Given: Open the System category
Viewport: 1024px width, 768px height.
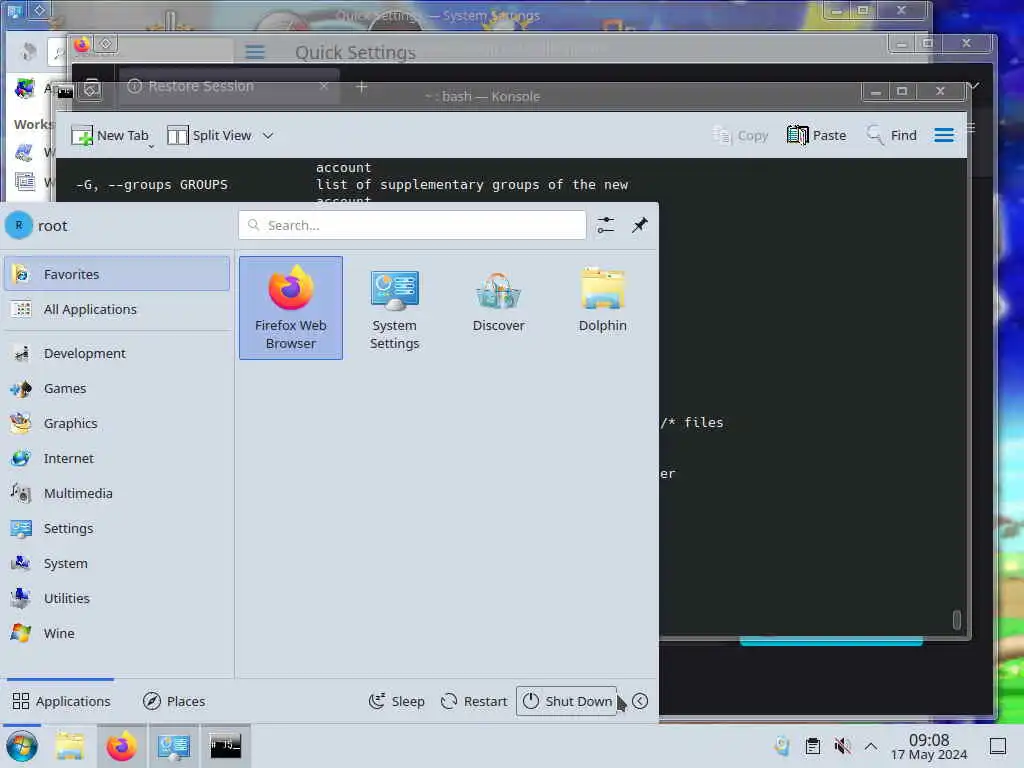Looking at the screenshot, I should (117, 564).
